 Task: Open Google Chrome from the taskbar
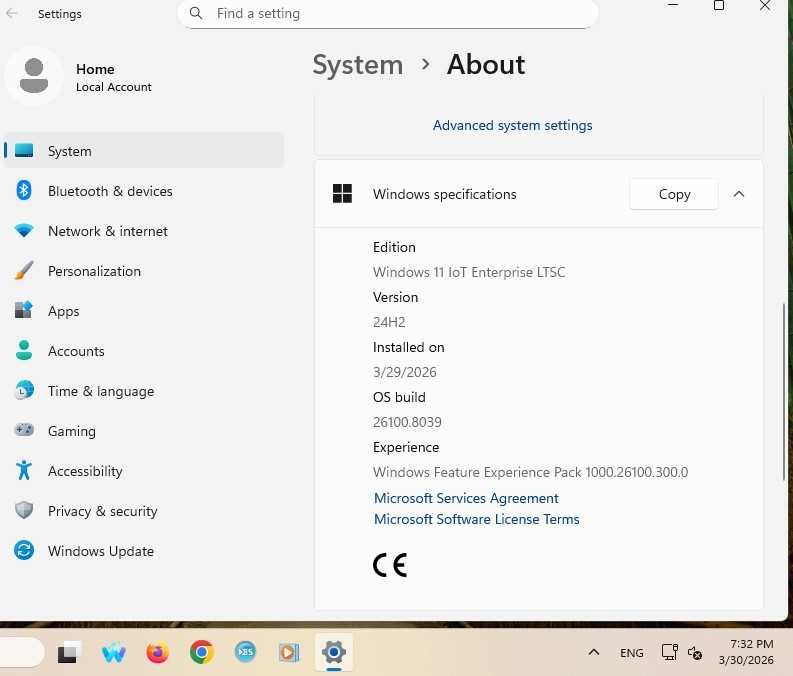click(x=201, y=652)
